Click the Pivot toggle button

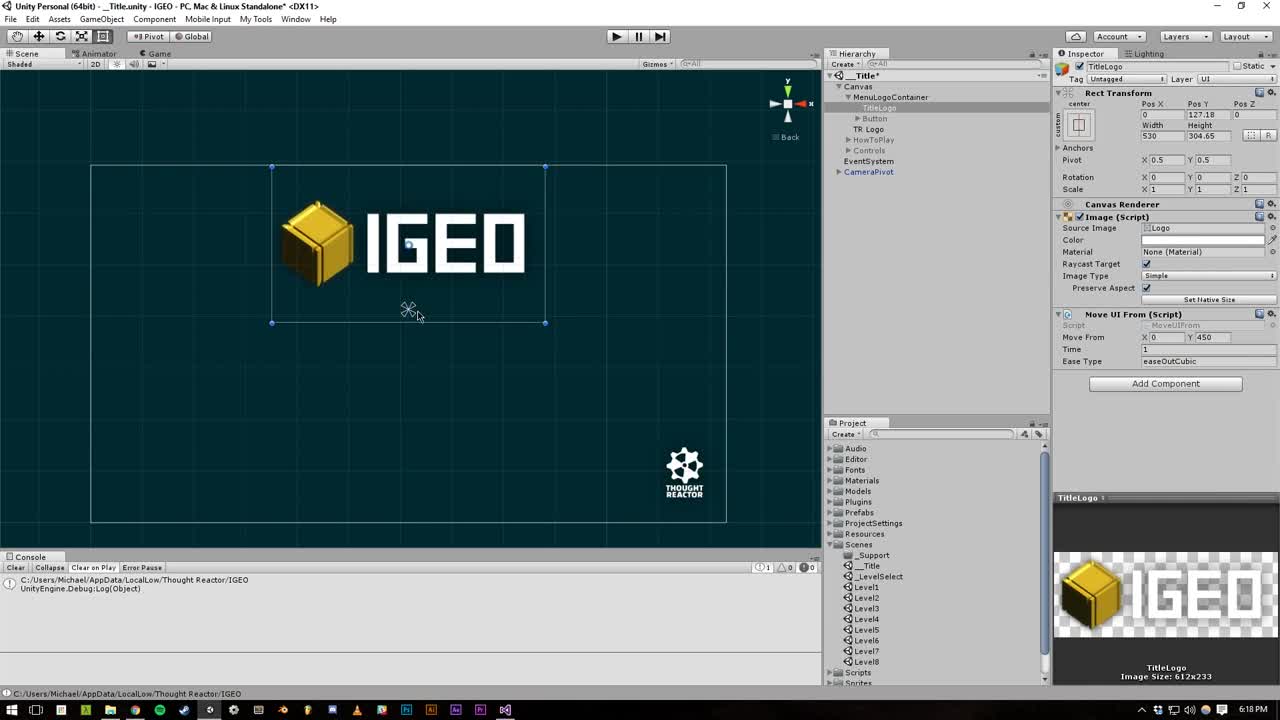coord(148,36)
